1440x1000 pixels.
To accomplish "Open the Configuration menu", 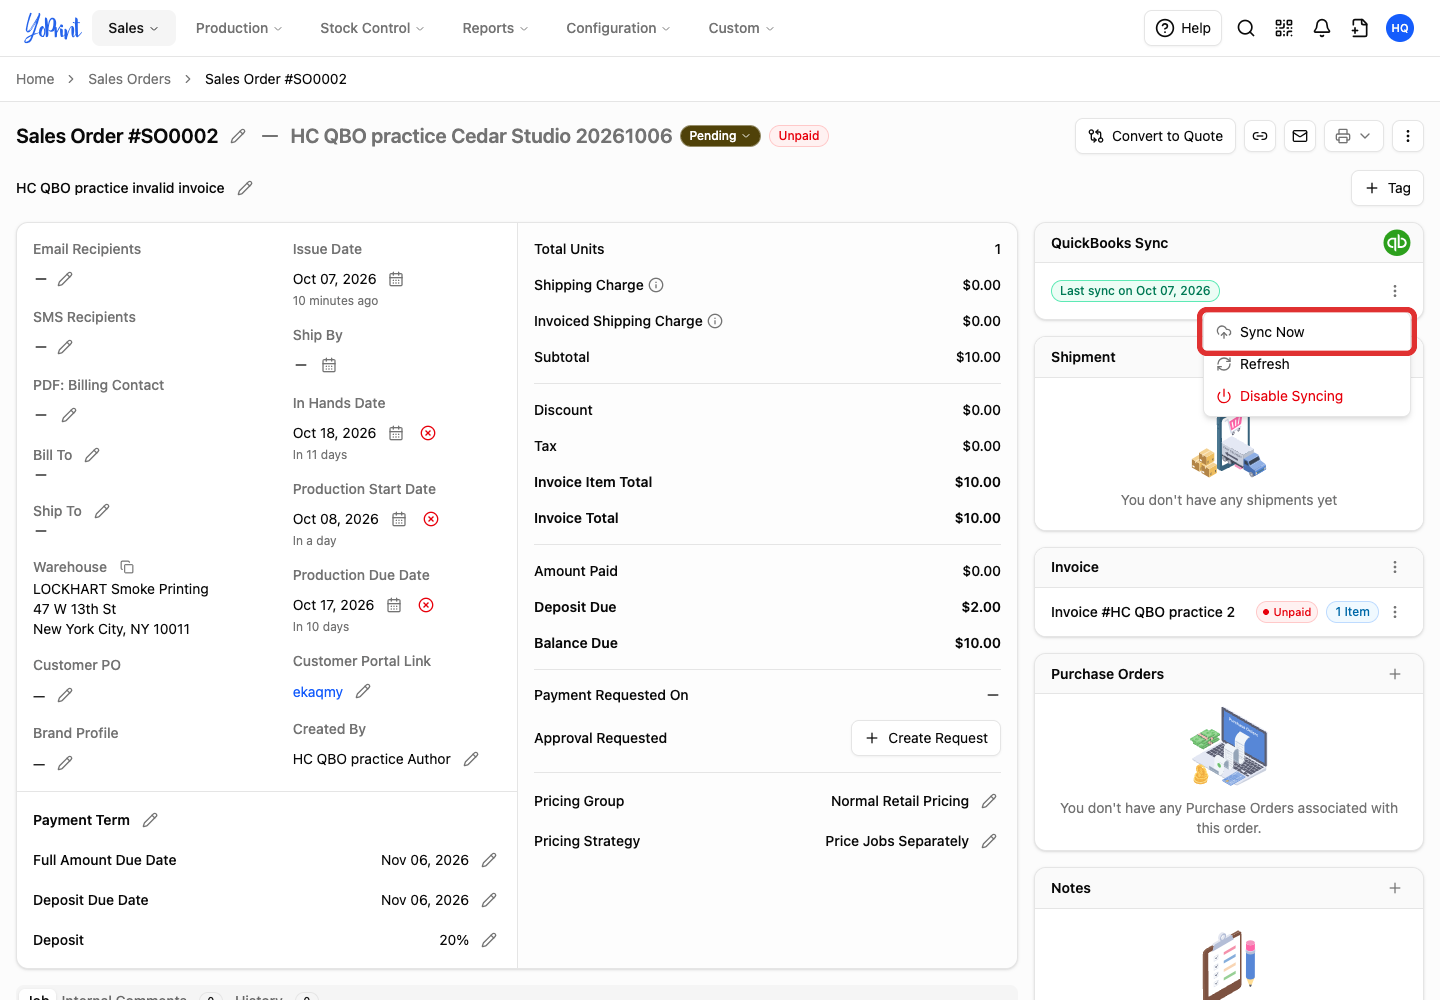I will pyautogui.click(x=618, y=28).
